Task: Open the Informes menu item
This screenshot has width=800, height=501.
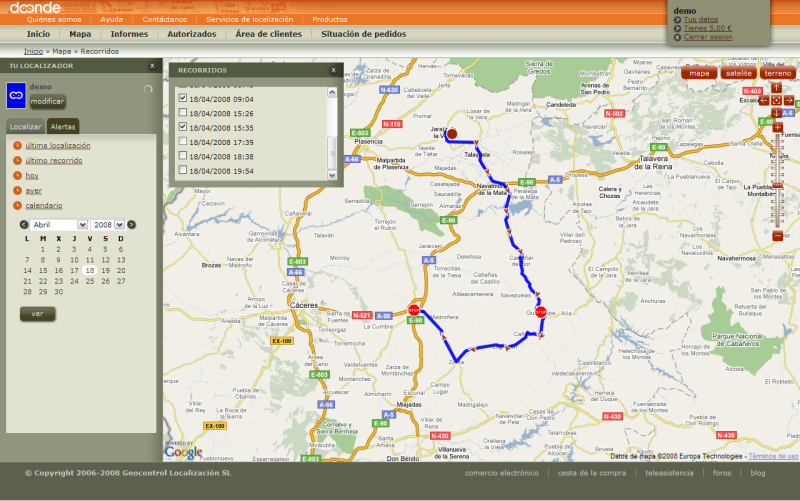Action: point(129,34)
